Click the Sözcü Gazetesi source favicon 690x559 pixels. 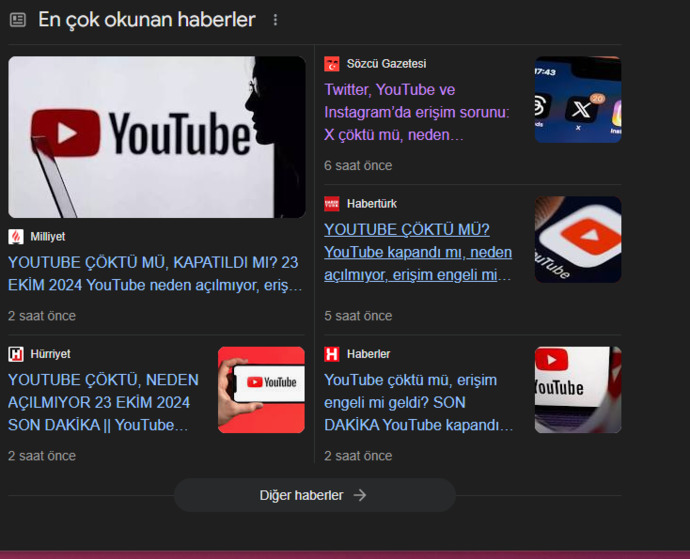click(332, 64)
